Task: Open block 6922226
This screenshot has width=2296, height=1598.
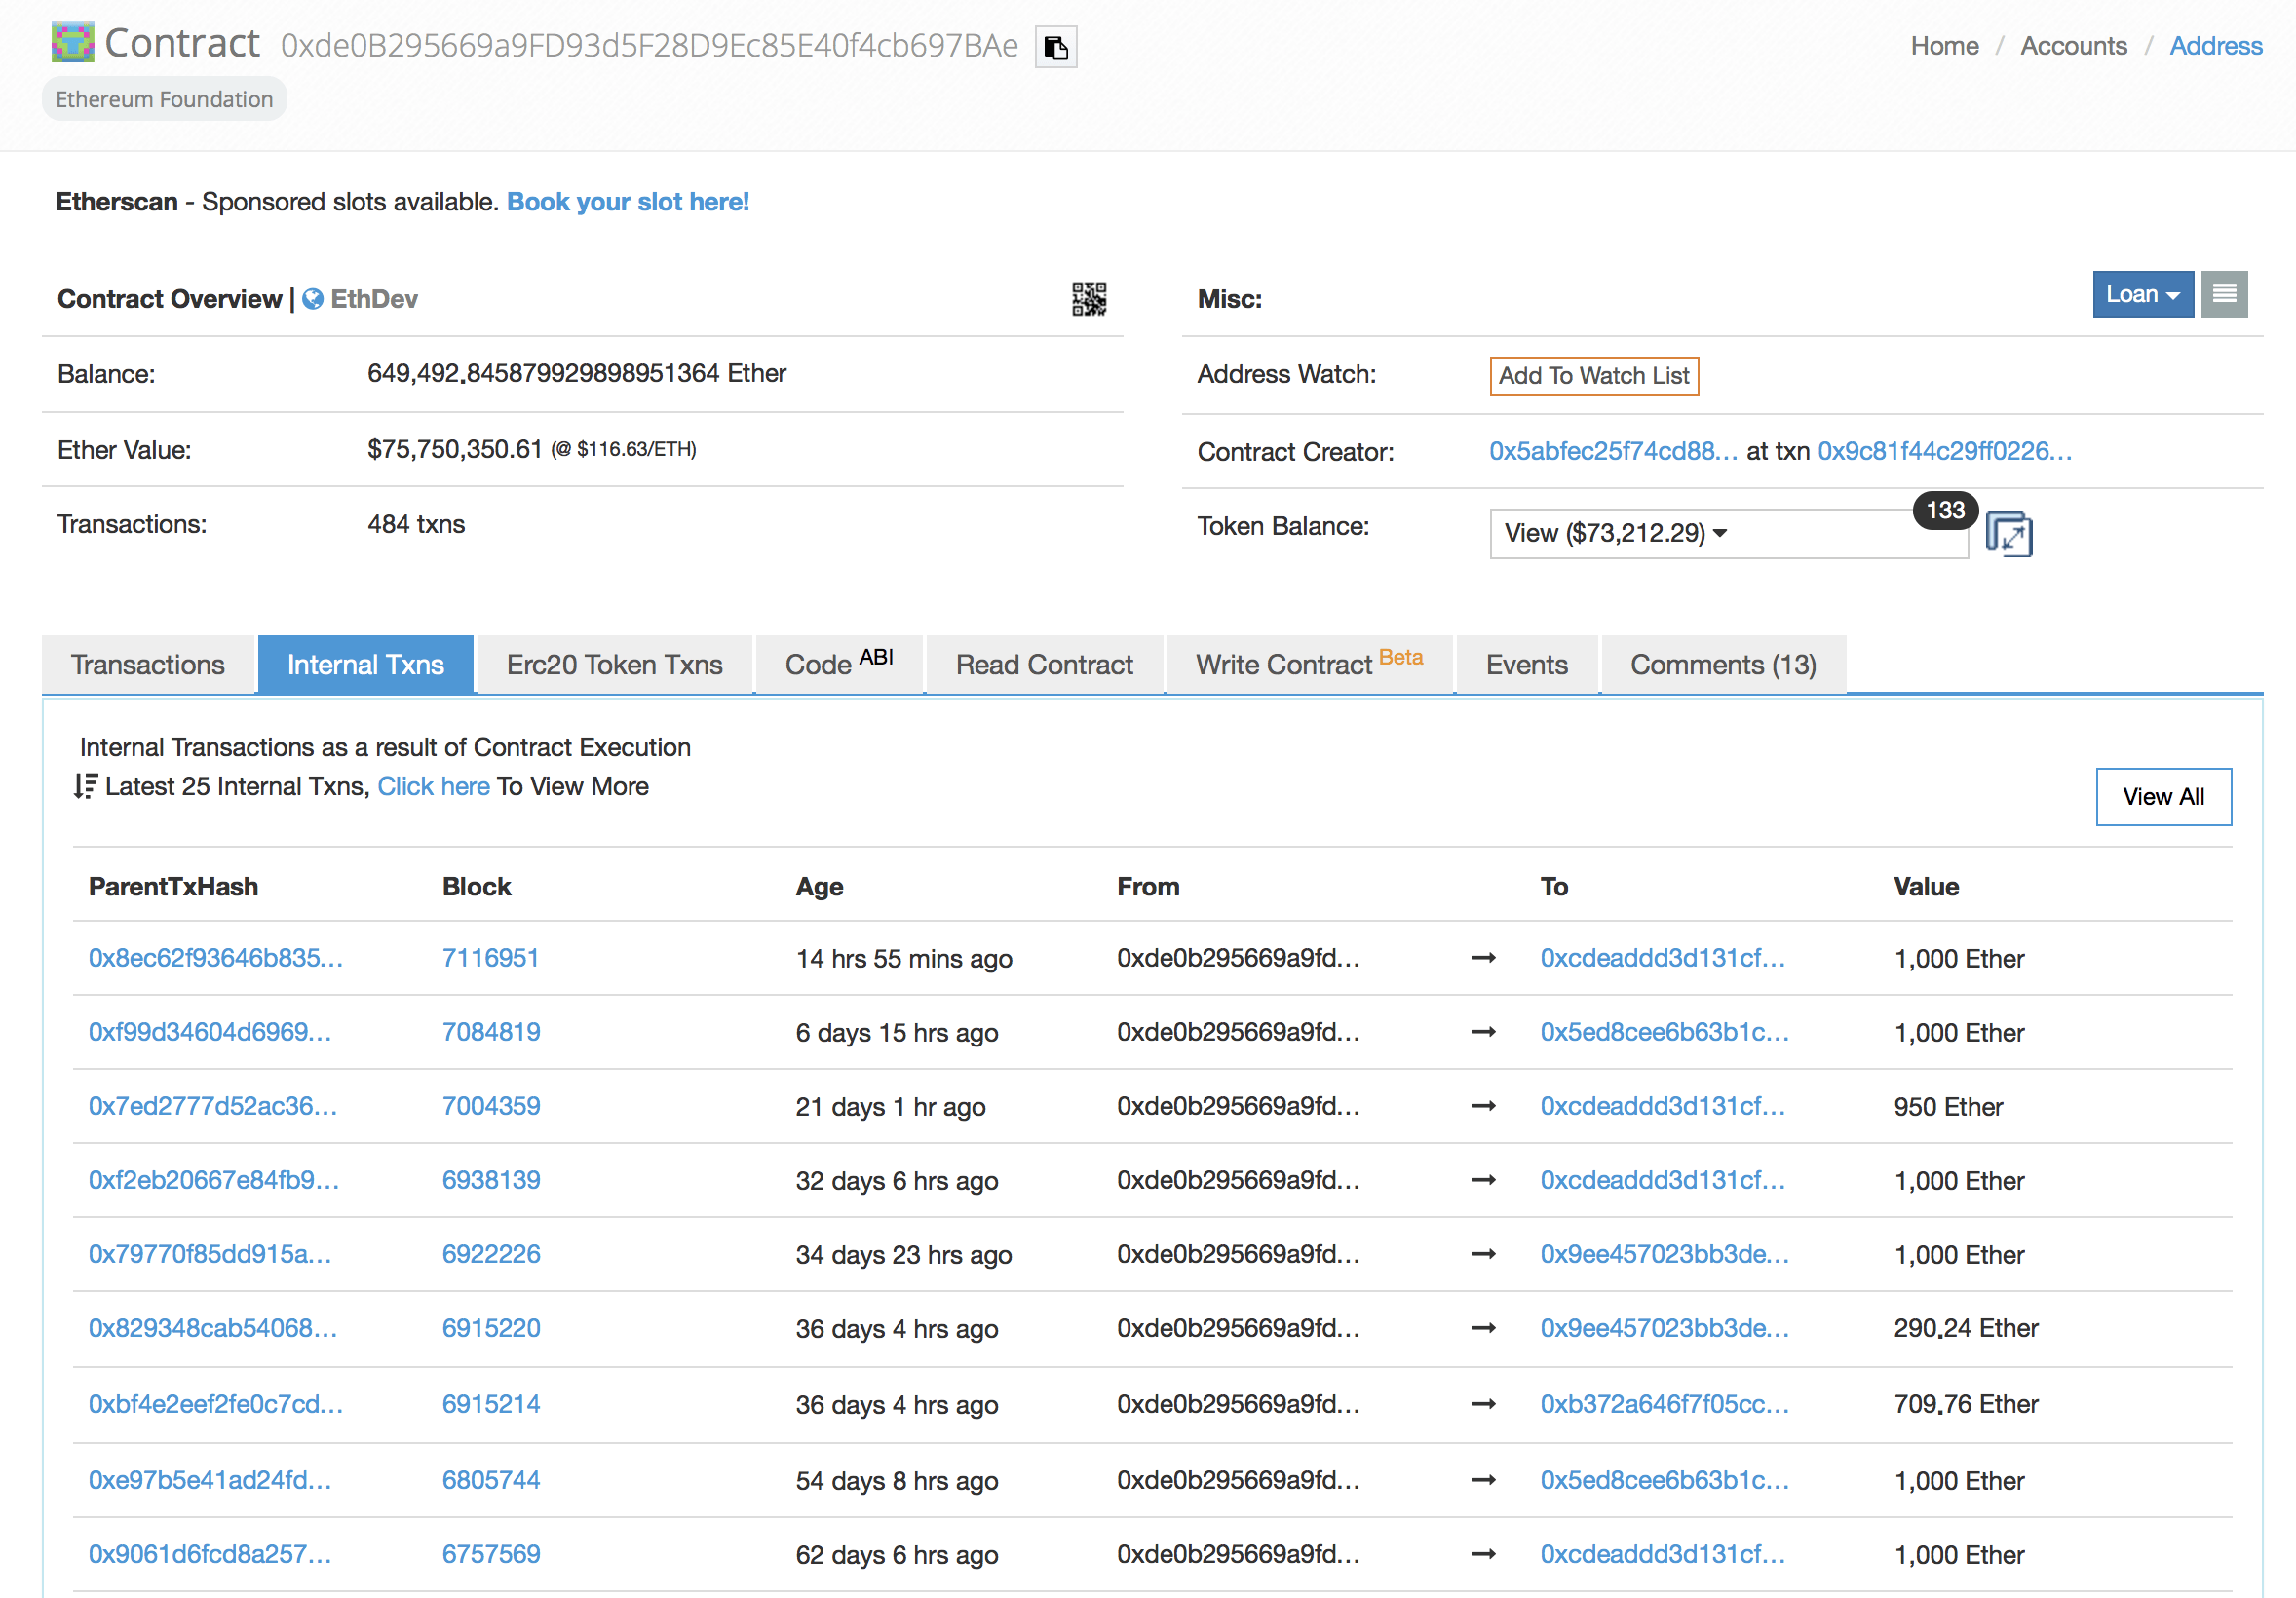Action: [491, 1254]
